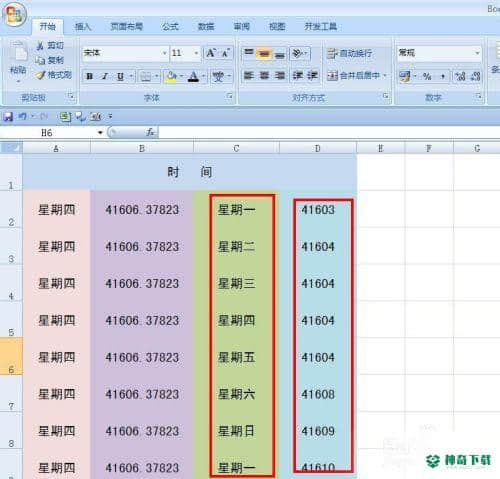Open the font name dropdown
The width and height of the screenshot is (500, 479).
tap(165, 53)
